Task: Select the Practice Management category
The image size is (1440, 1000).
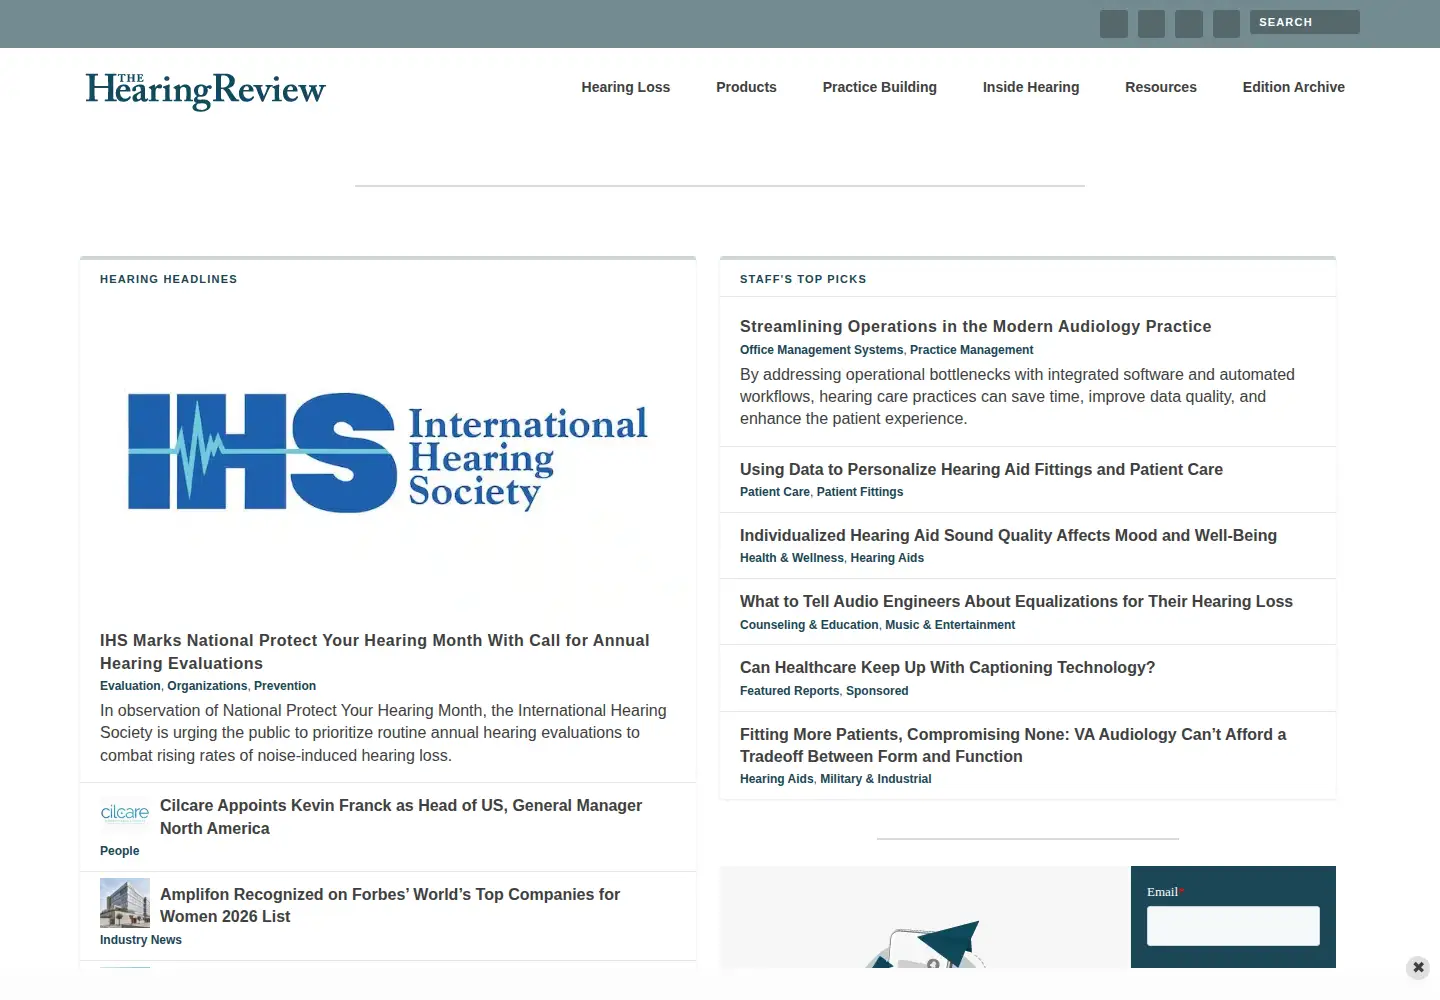Action: click(x=972, y=350)
